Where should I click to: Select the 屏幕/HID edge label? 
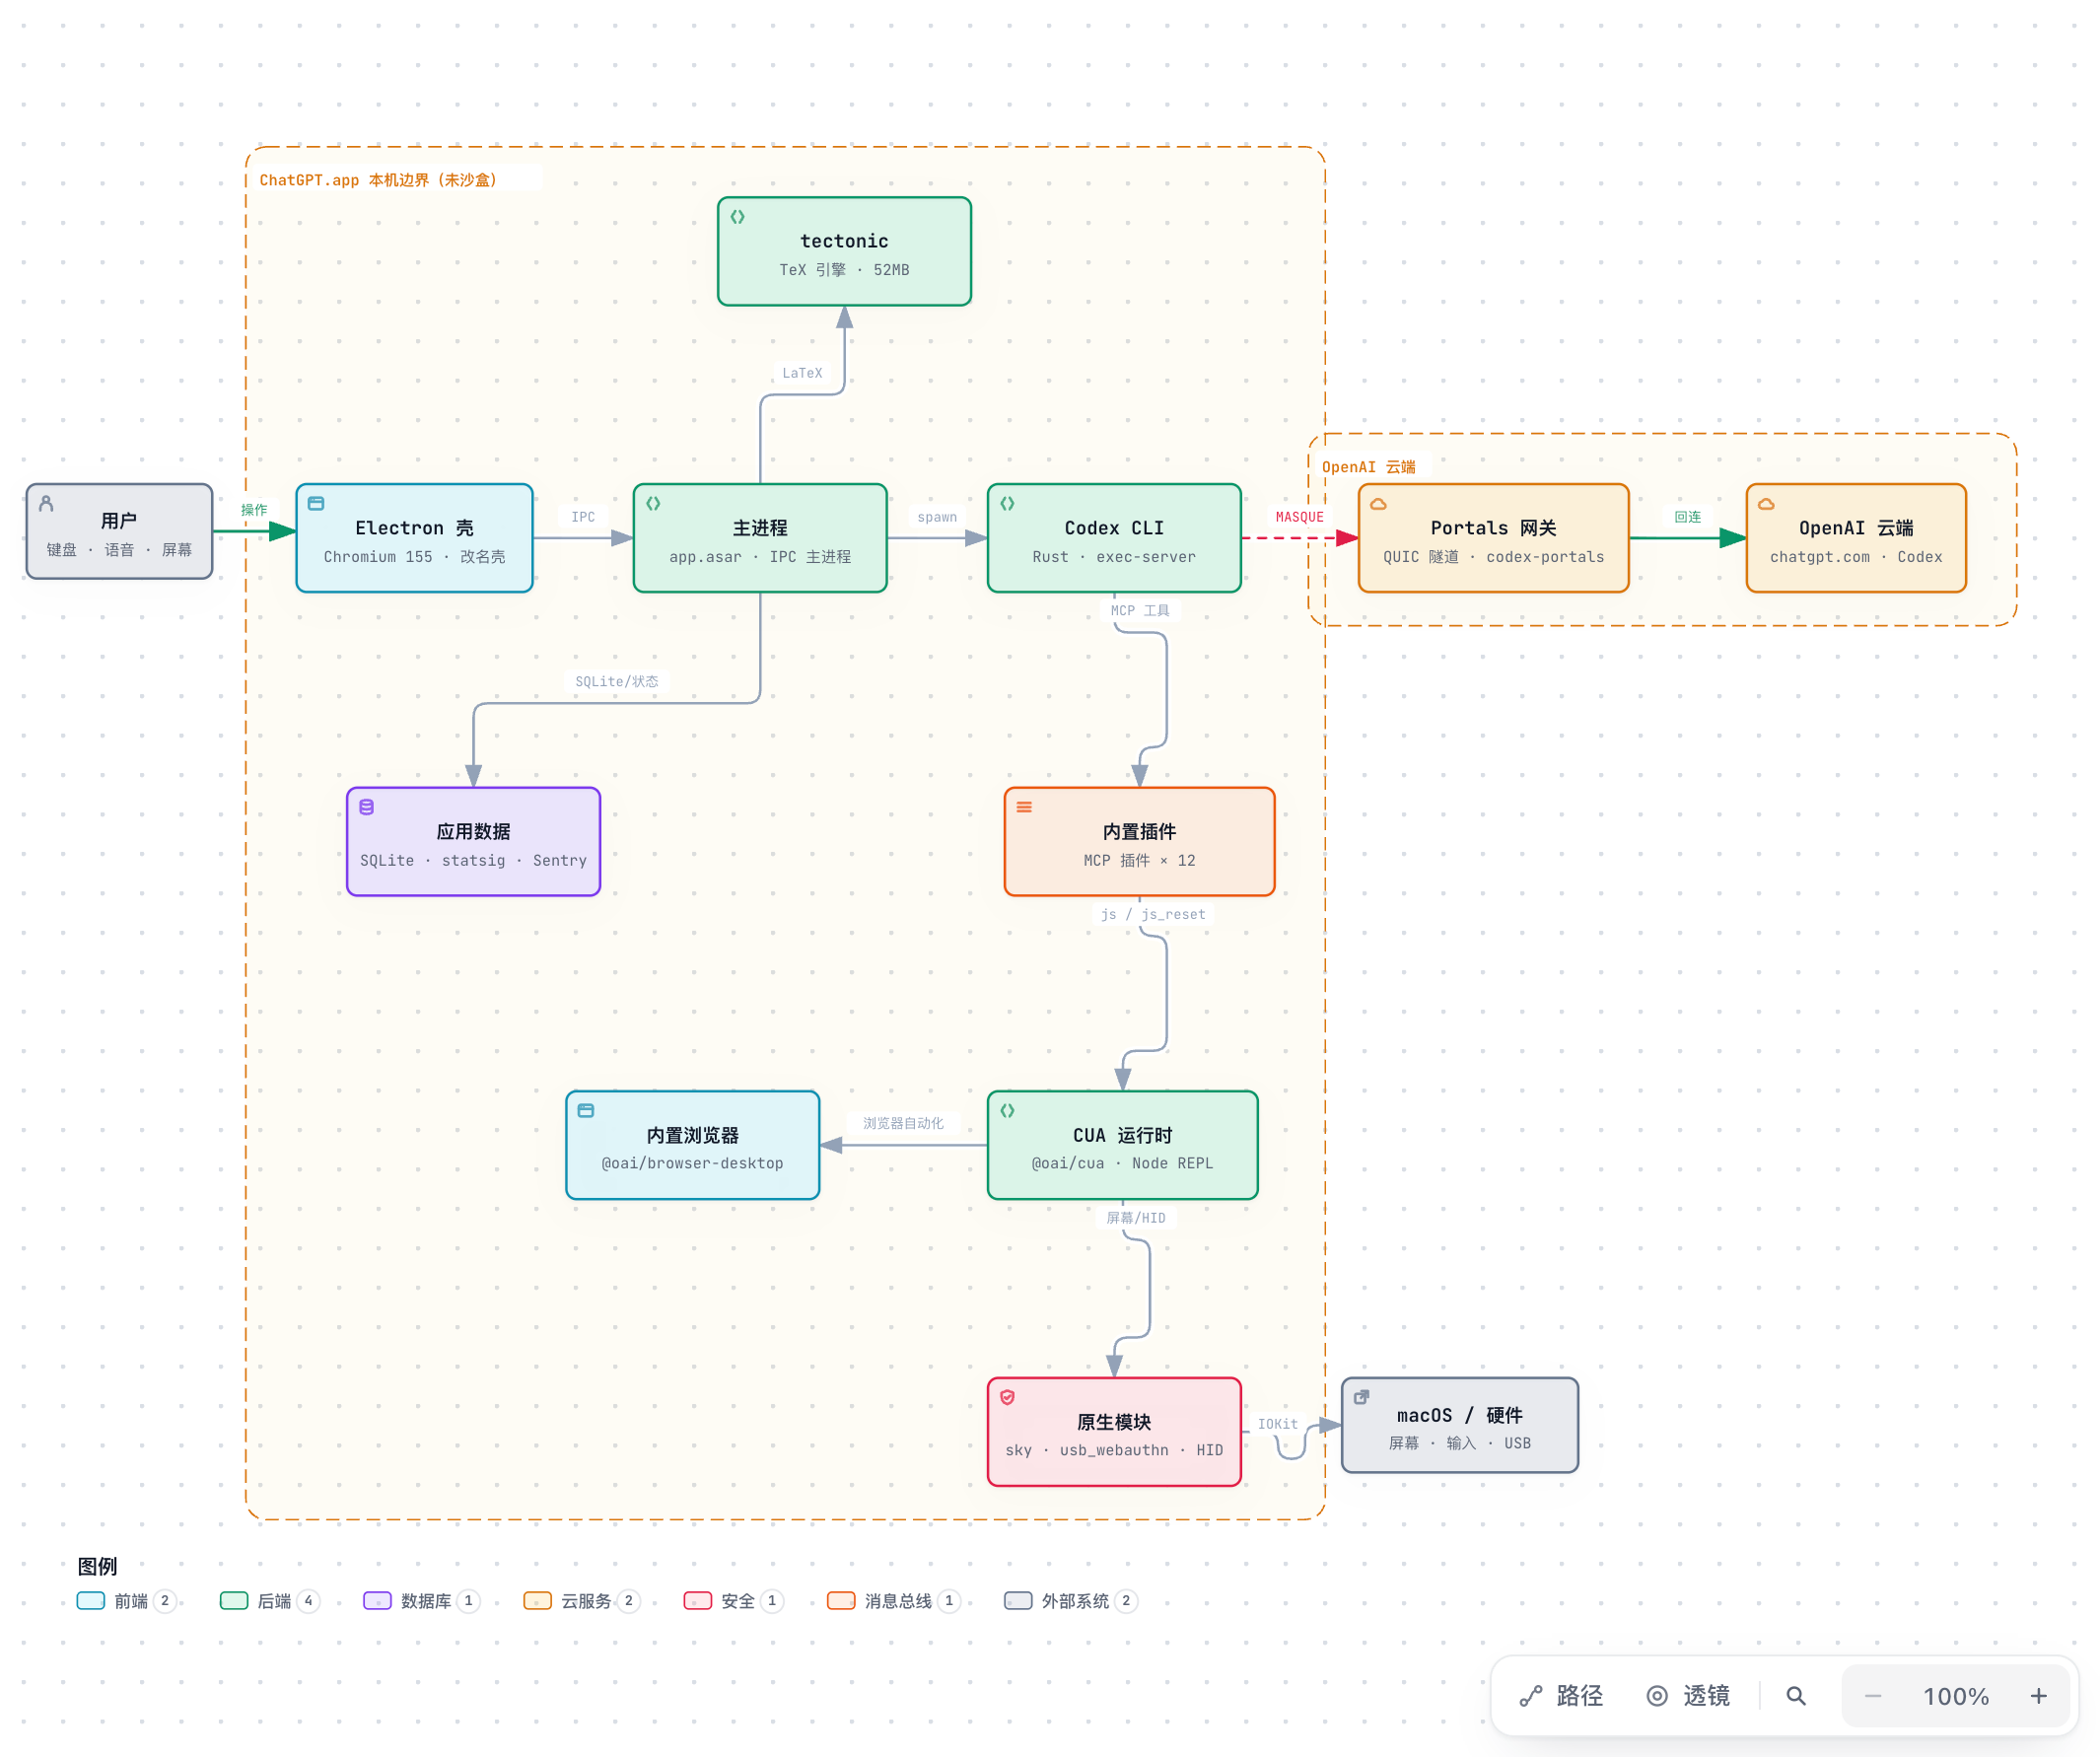click(1135, 1217)
